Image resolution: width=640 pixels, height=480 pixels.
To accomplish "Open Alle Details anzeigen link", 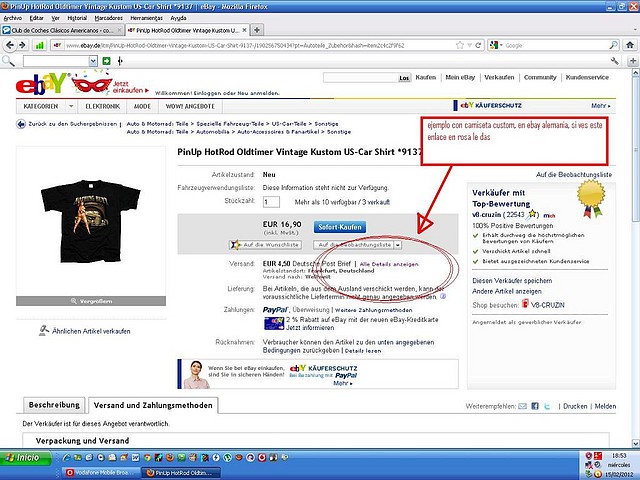I will point(389,264).
